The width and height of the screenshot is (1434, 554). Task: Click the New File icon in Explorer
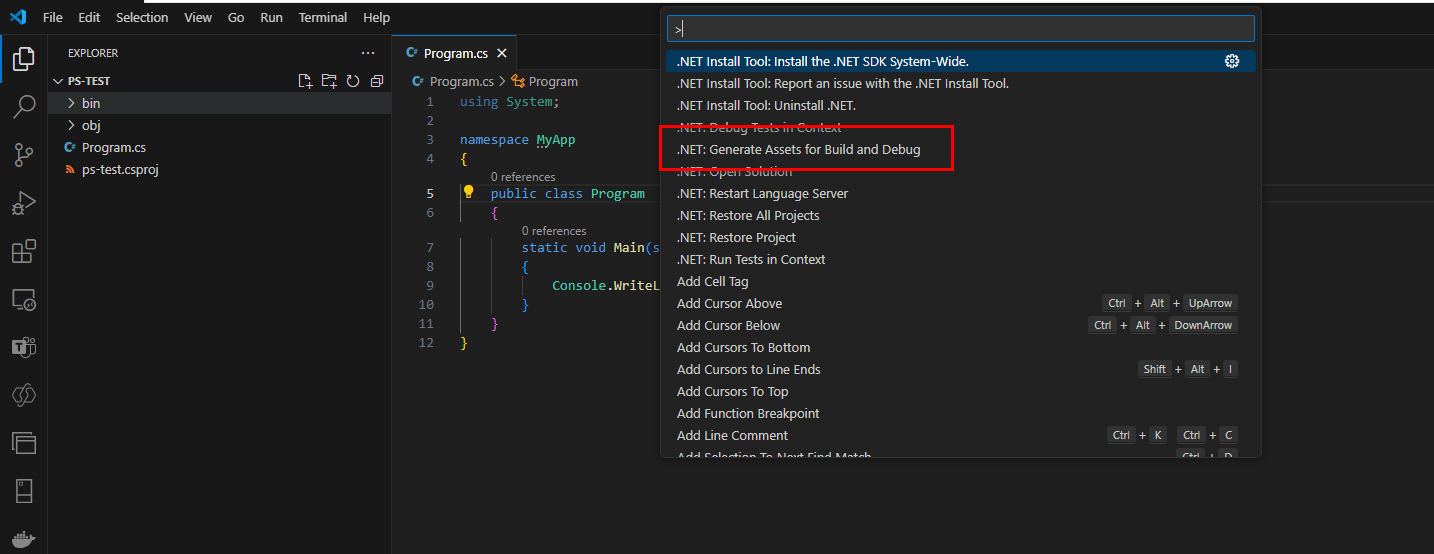(x=306, y=81)
